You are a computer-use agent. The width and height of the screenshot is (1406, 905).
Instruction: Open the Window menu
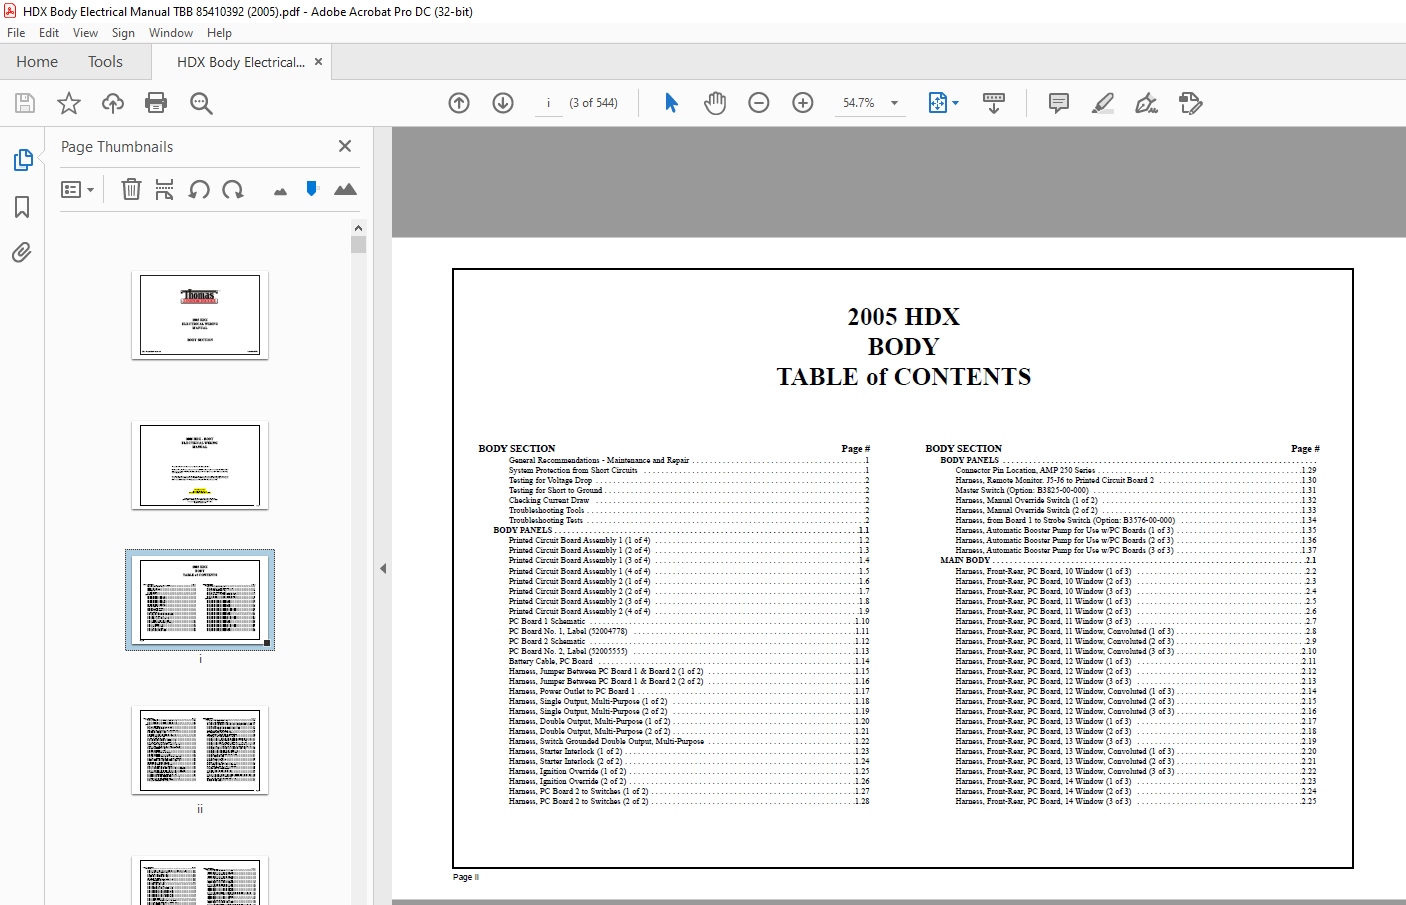click(x=171, y=33)
